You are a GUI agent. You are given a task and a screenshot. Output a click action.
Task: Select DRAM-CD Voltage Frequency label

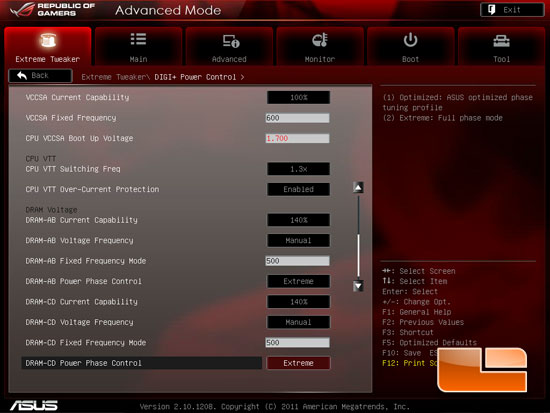point(79,322)
